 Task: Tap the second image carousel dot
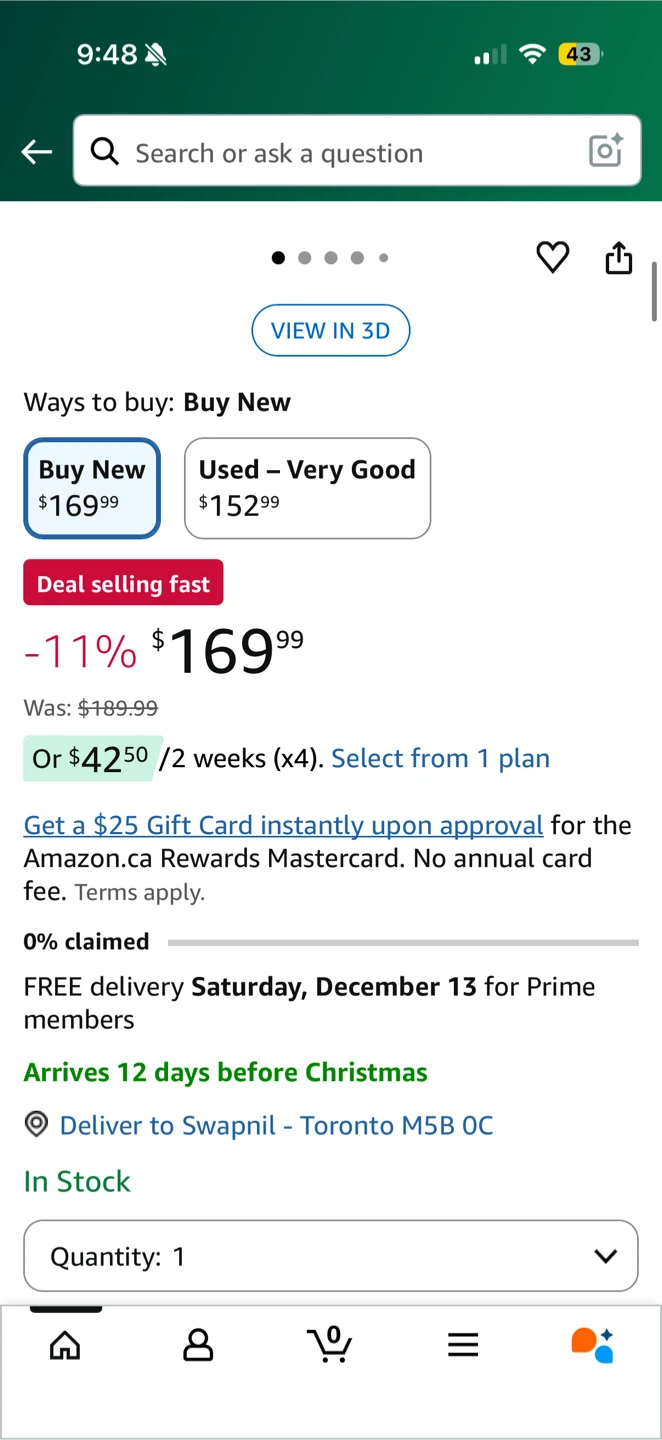(x=304, y=258)
